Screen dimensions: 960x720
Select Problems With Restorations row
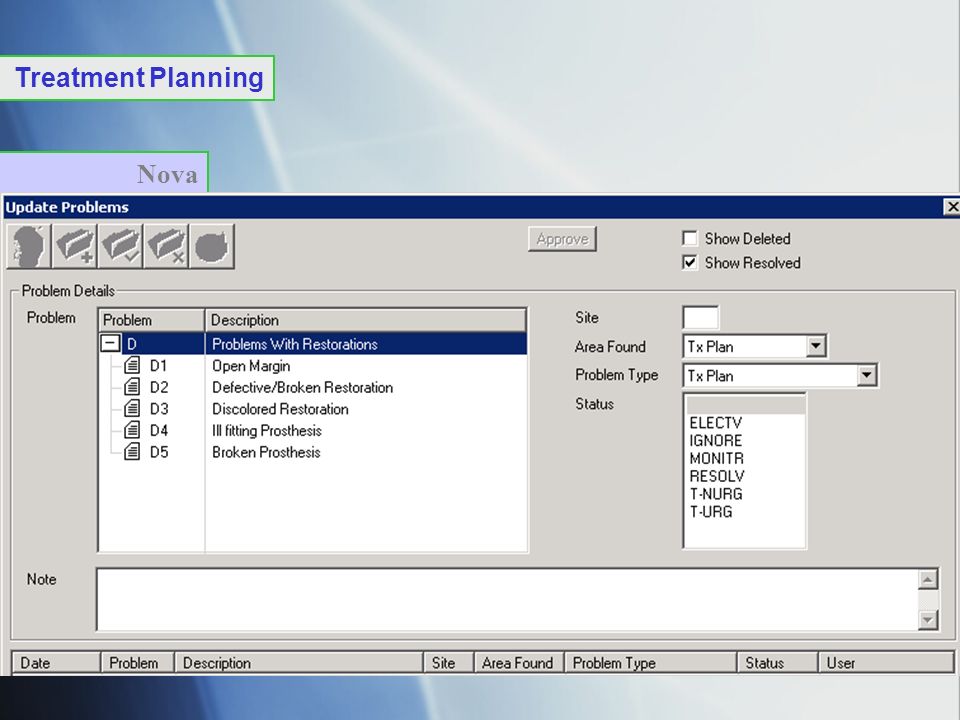click(x=312, y=343)
